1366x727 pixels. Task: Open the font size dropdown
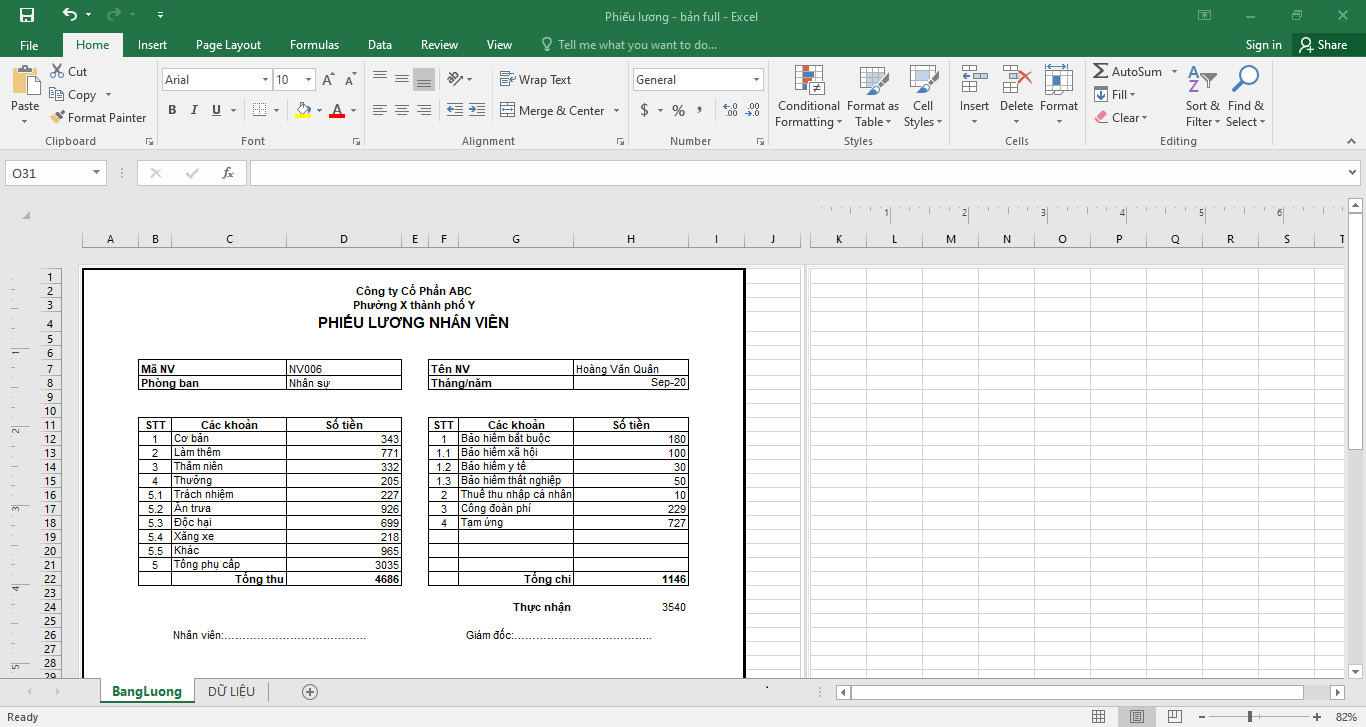(309, 80)
